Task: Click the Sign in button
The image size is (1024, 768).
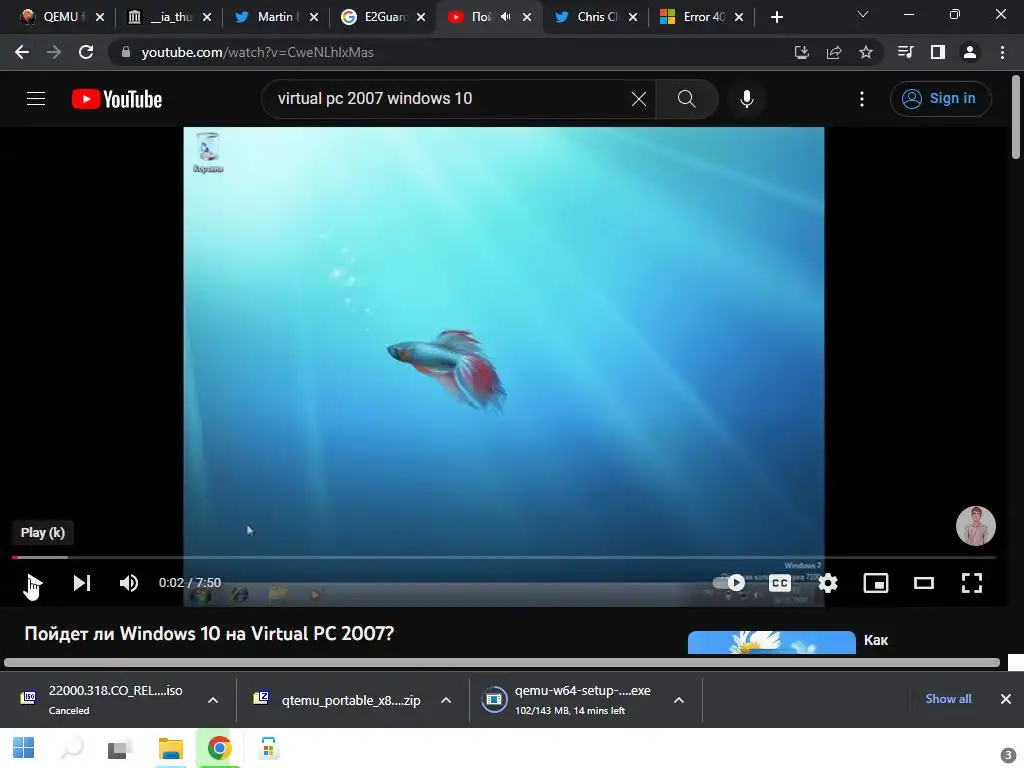Action: tap(940, 99)
